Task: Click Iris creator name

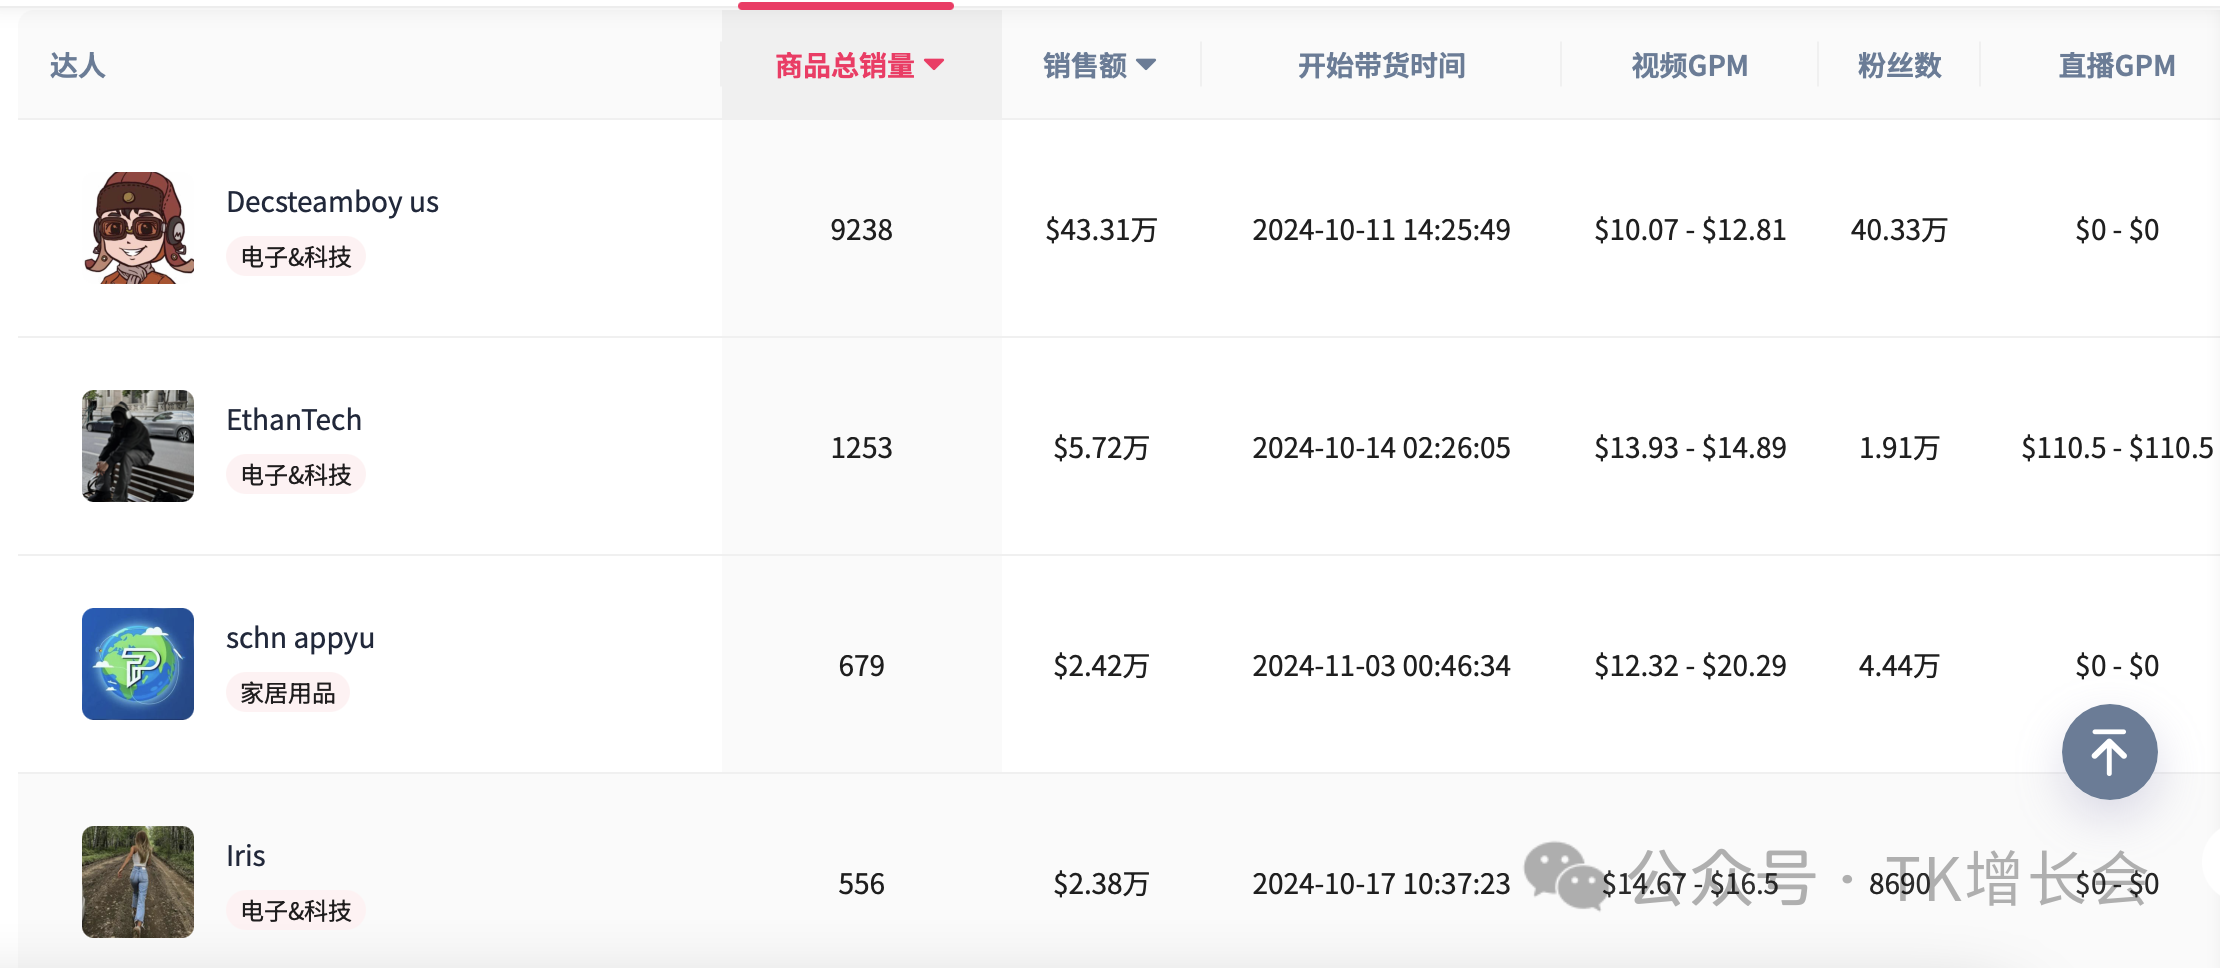Action: pyautogui.click(x=246, y=856)
